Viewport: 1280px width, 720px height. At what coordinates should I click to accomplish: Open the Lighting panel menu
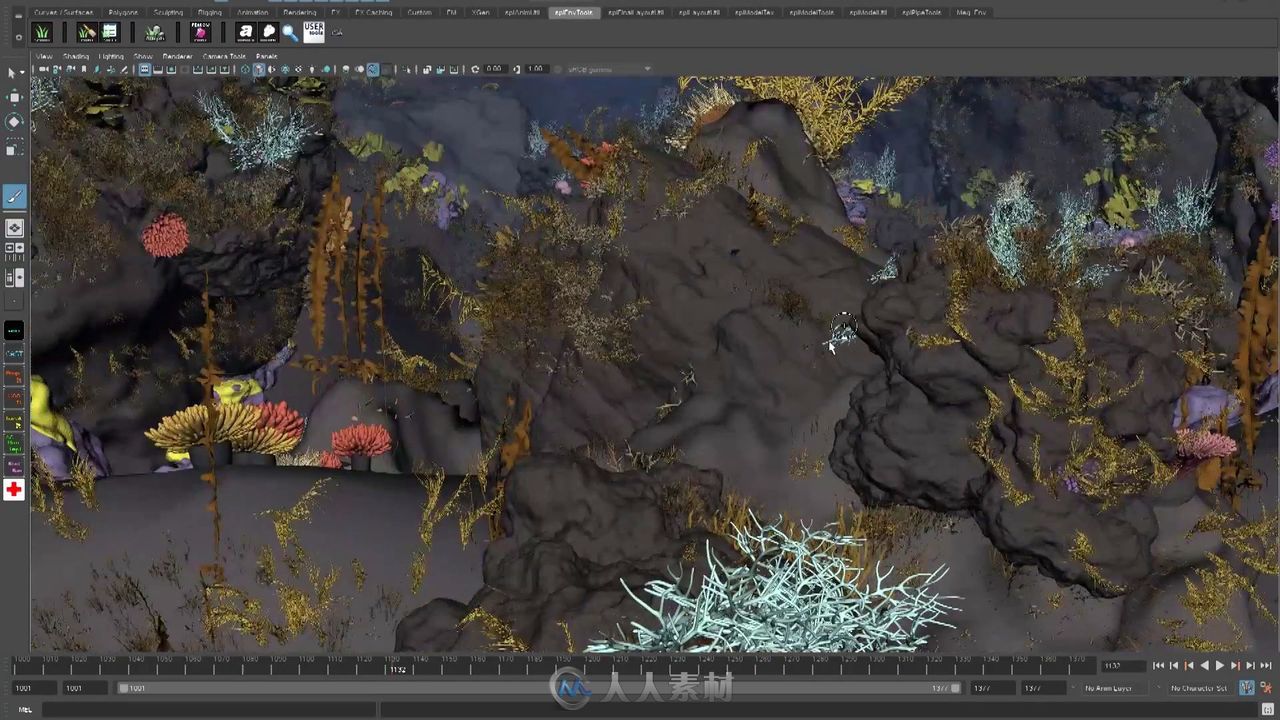point(111,56)
